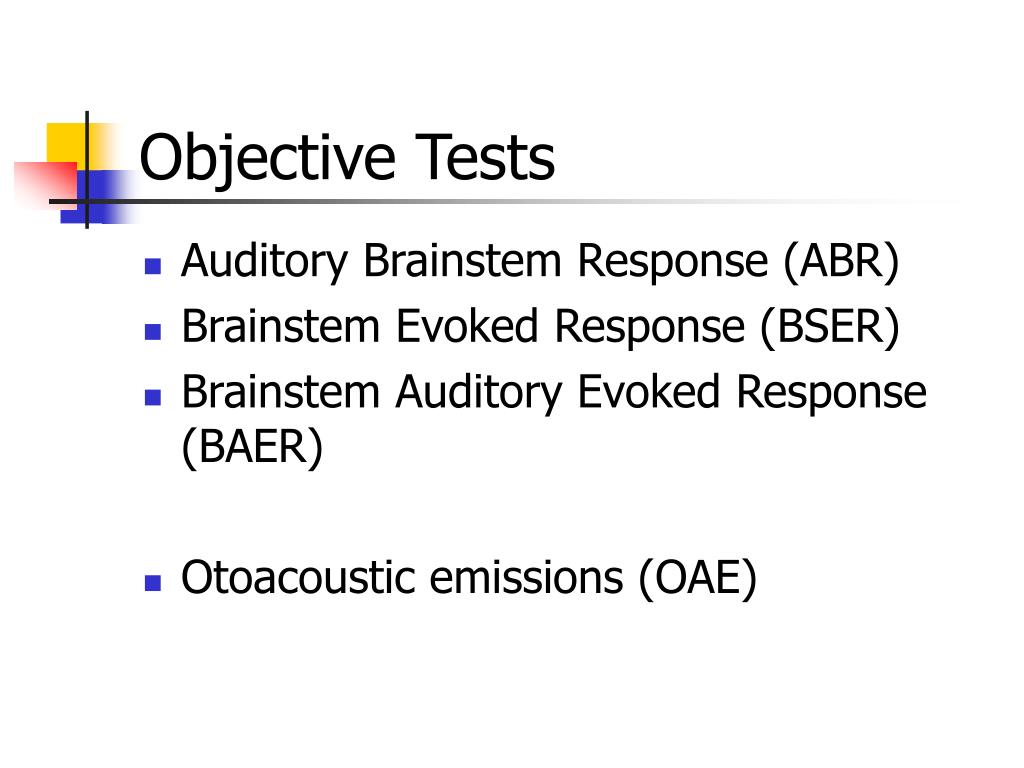Select the 'Objective Tests' slide title

coord(347,159)
